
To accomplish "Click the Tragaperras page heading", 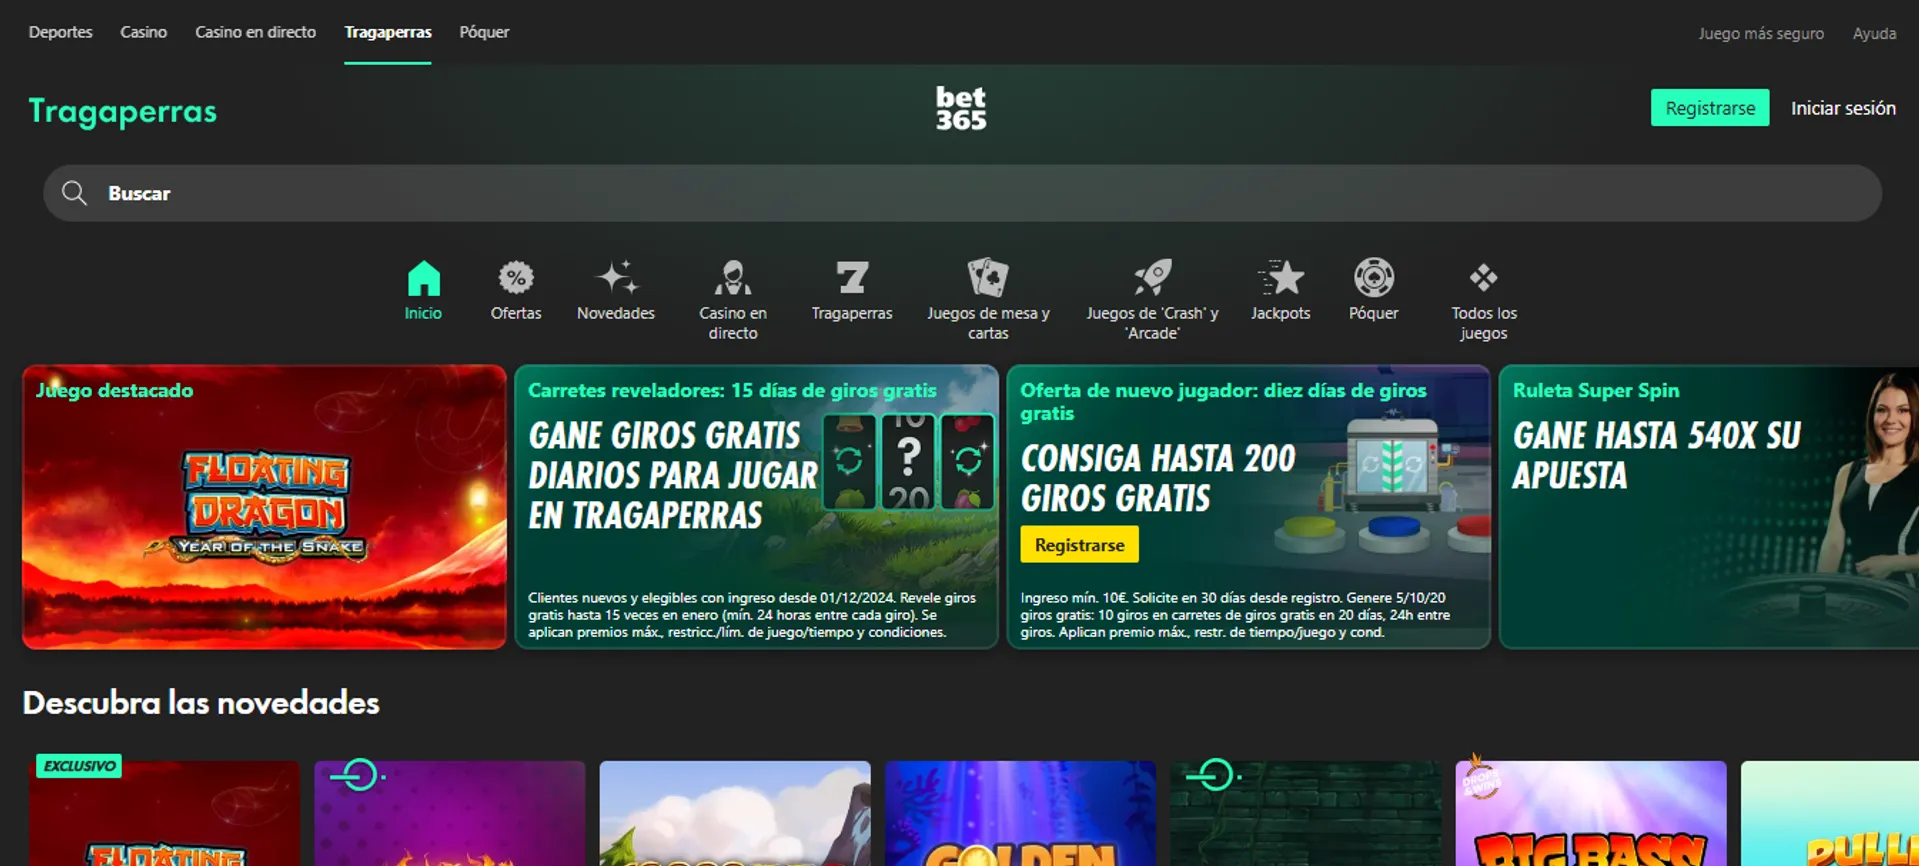I will (x=122, y=111).
